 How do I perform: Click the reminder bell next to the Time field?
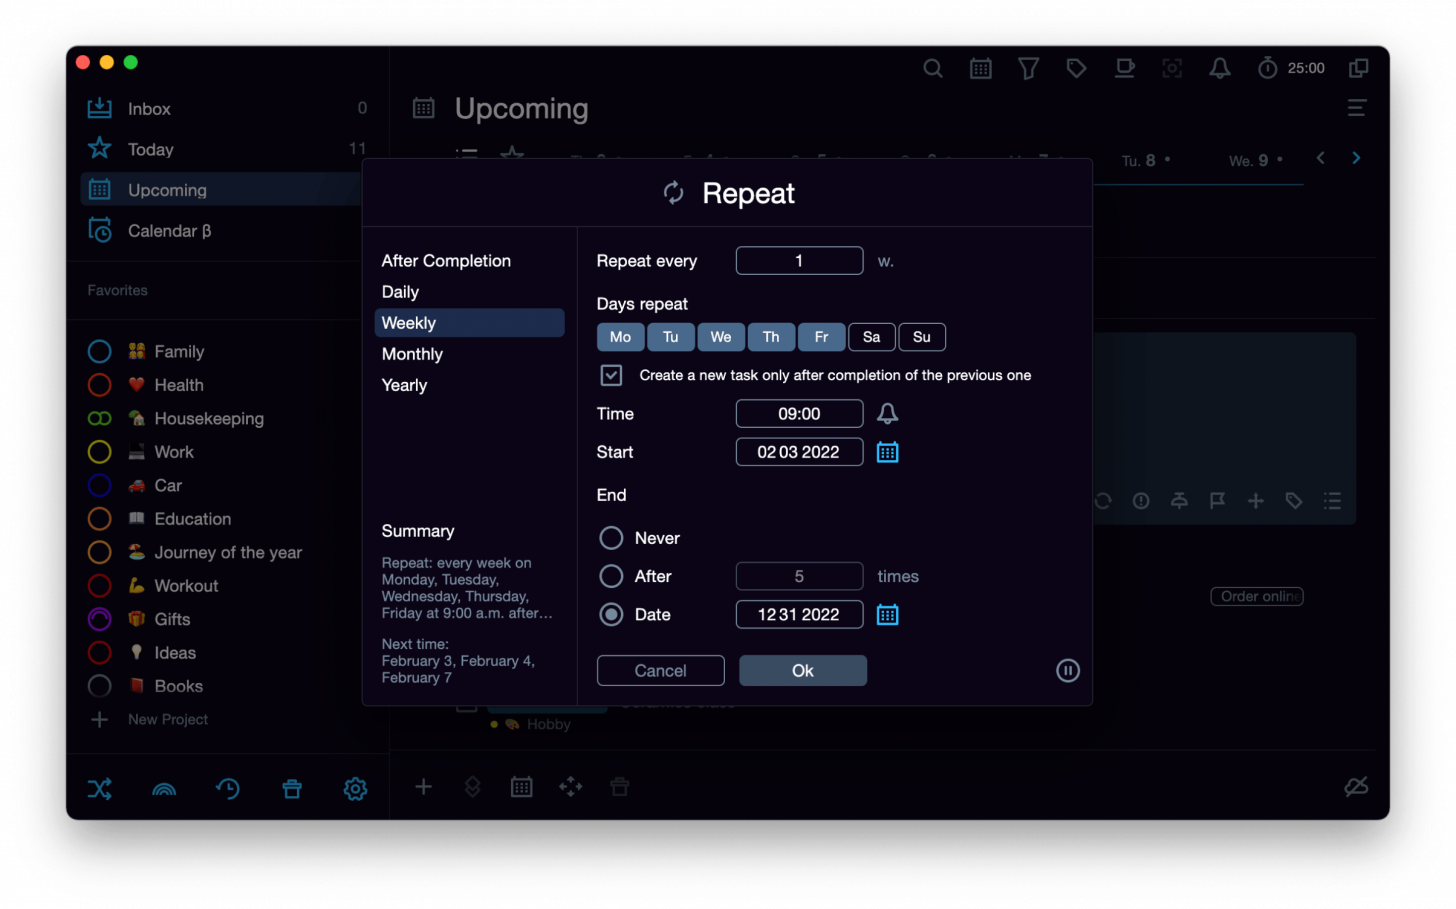click(x=887, y=413)
